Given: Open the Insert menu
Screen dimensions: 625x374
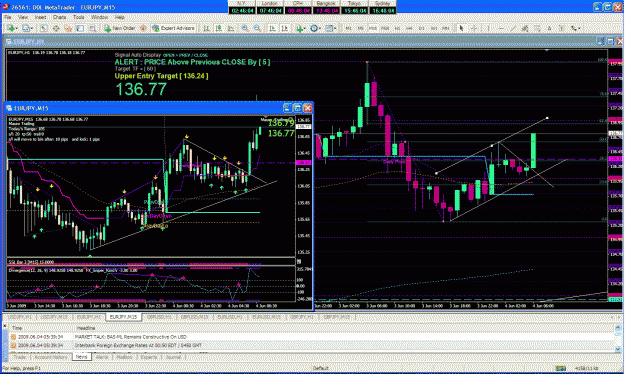Looking at the screenshot, I should tap(40, 17).
